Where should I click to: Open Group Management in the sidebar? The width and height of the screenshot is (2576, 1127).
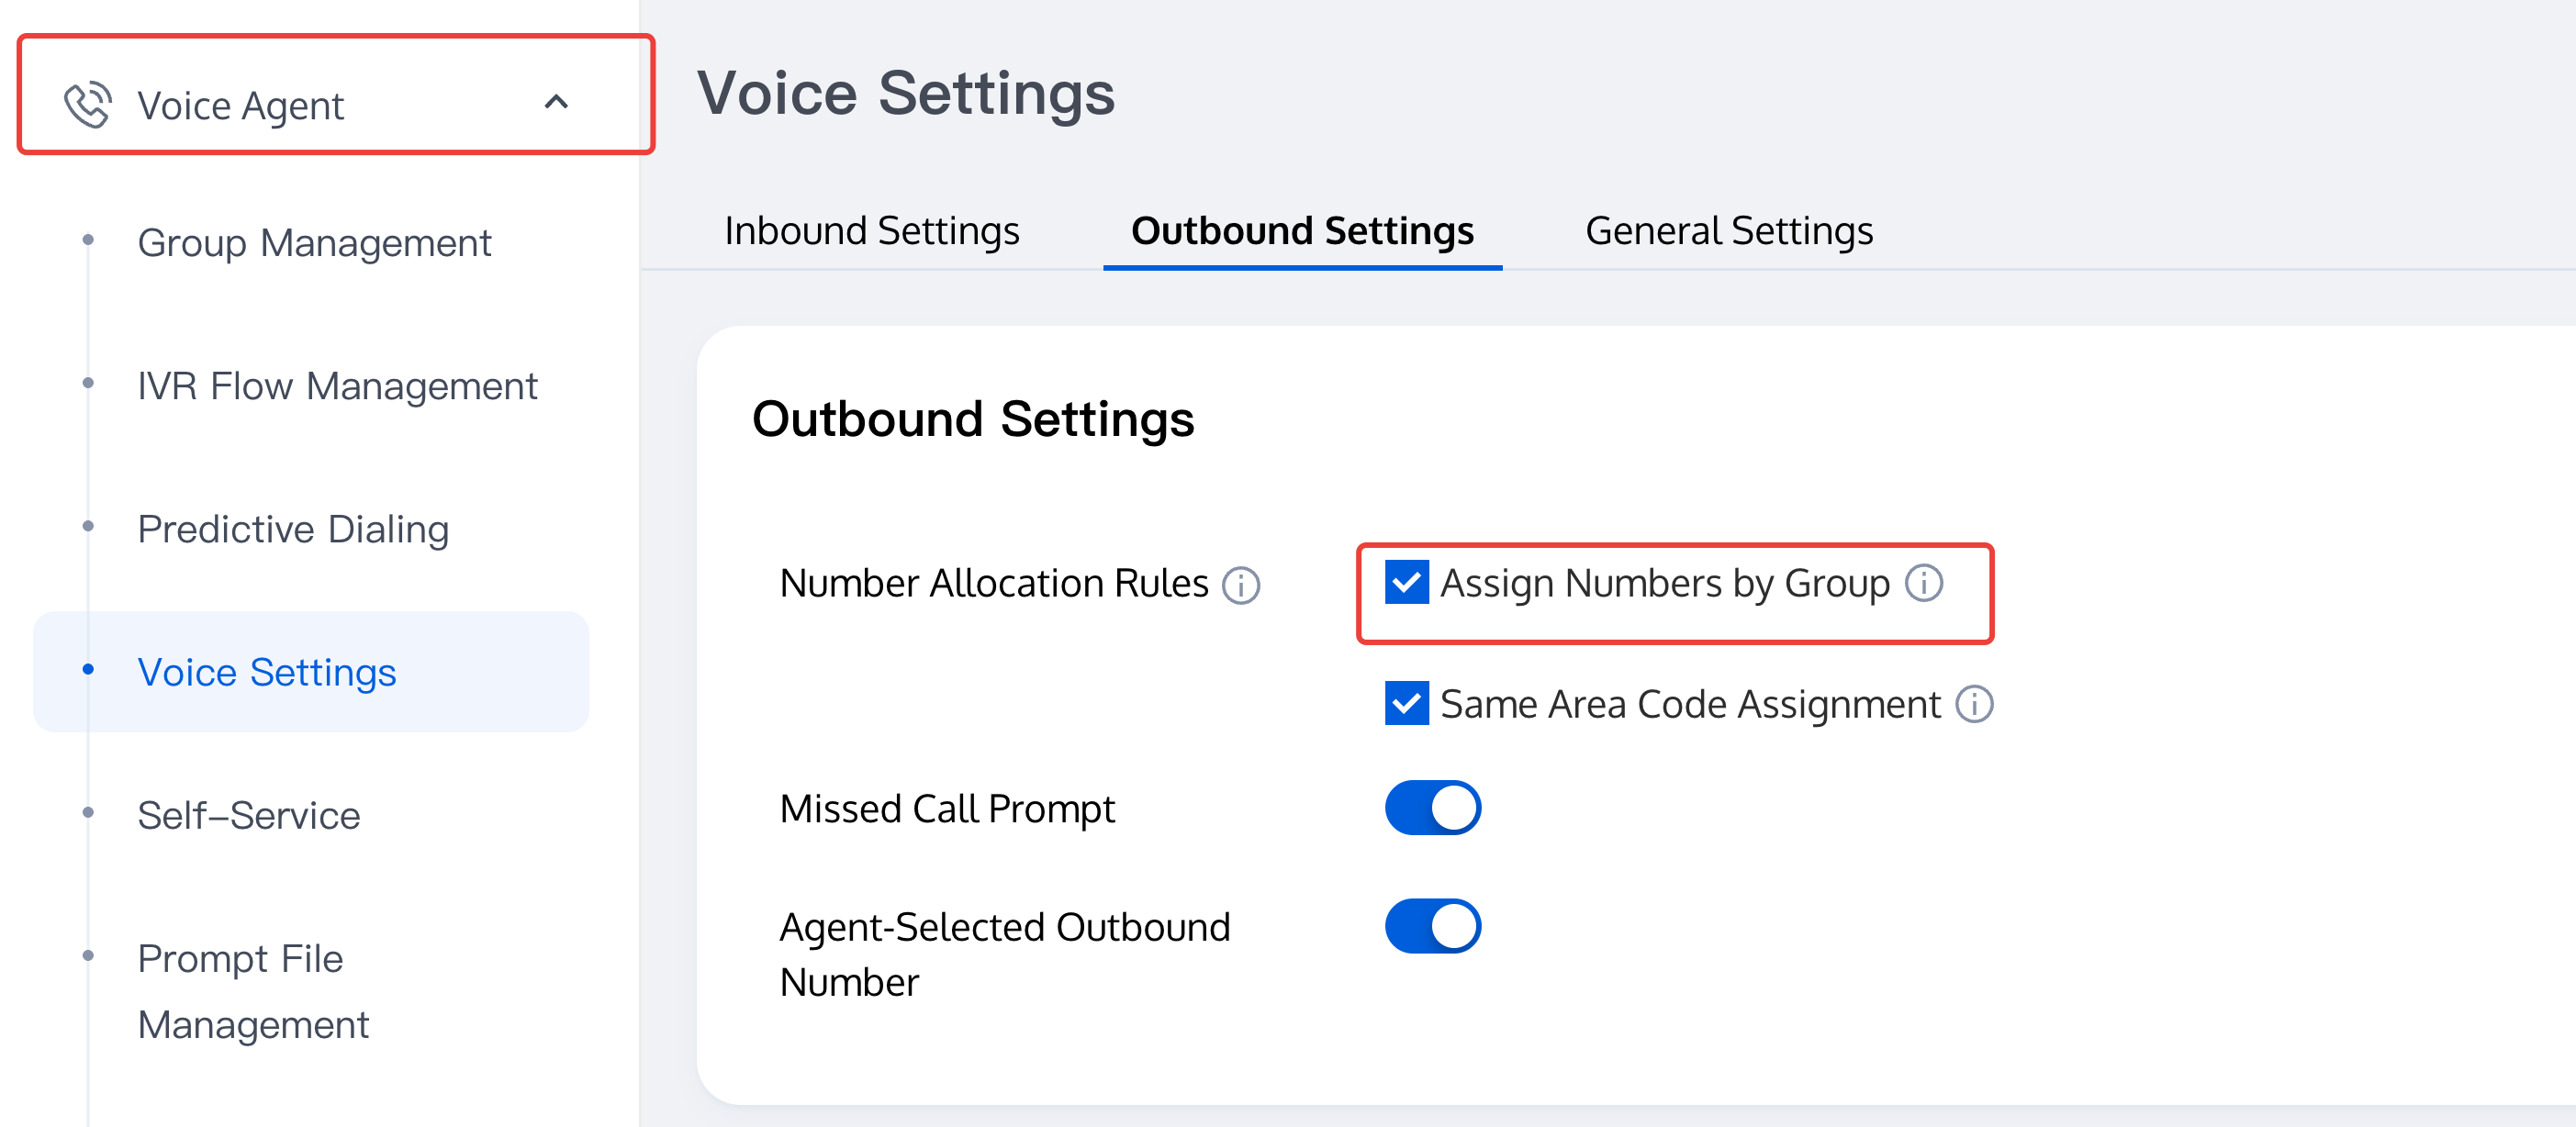314,243
